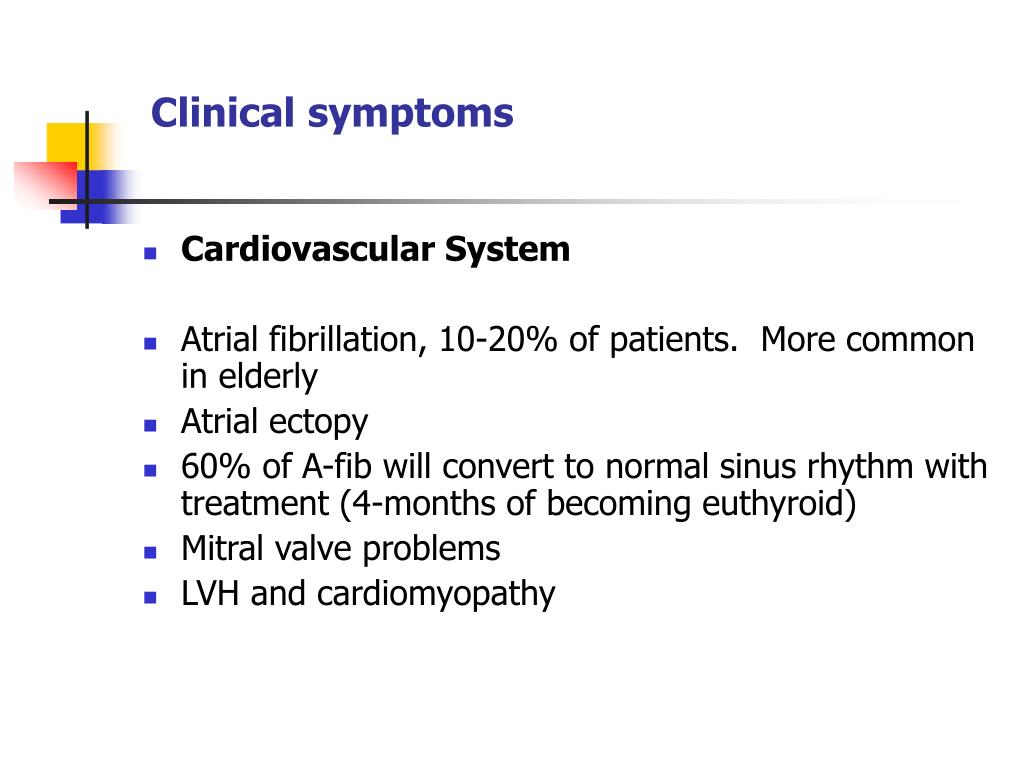Select the Atrial ectopy text

point(274,423)
